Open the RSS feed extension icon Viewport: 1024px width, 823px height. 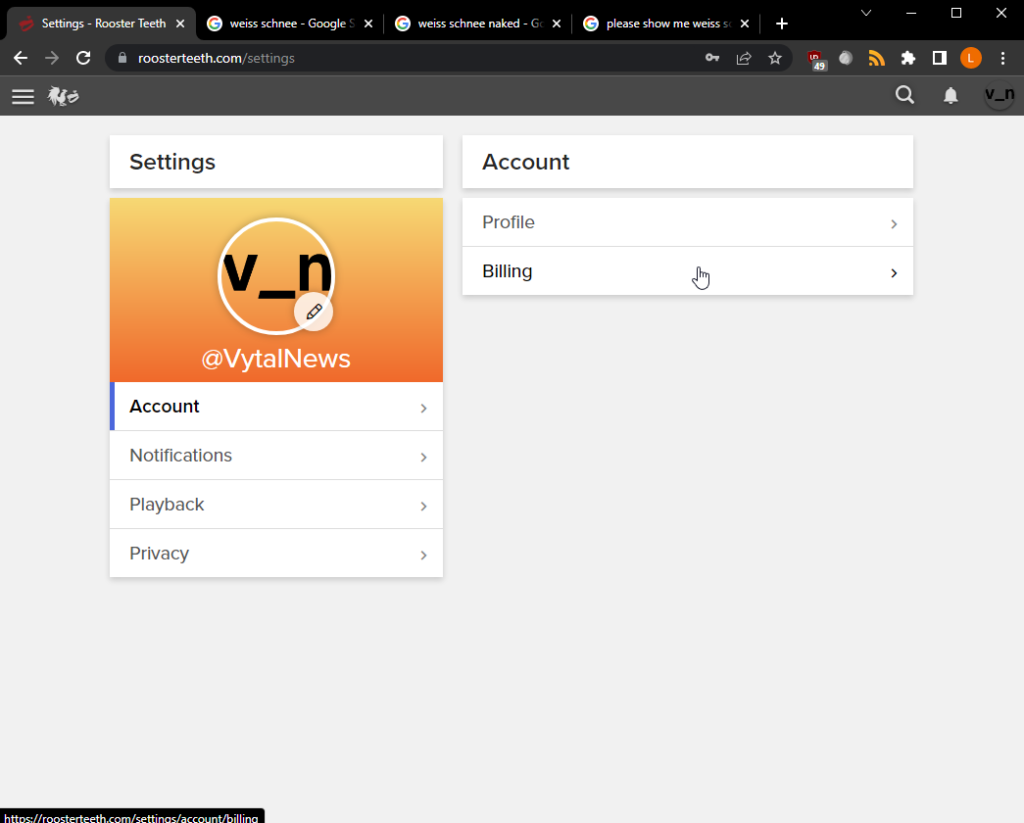click(x=876, y=58)
